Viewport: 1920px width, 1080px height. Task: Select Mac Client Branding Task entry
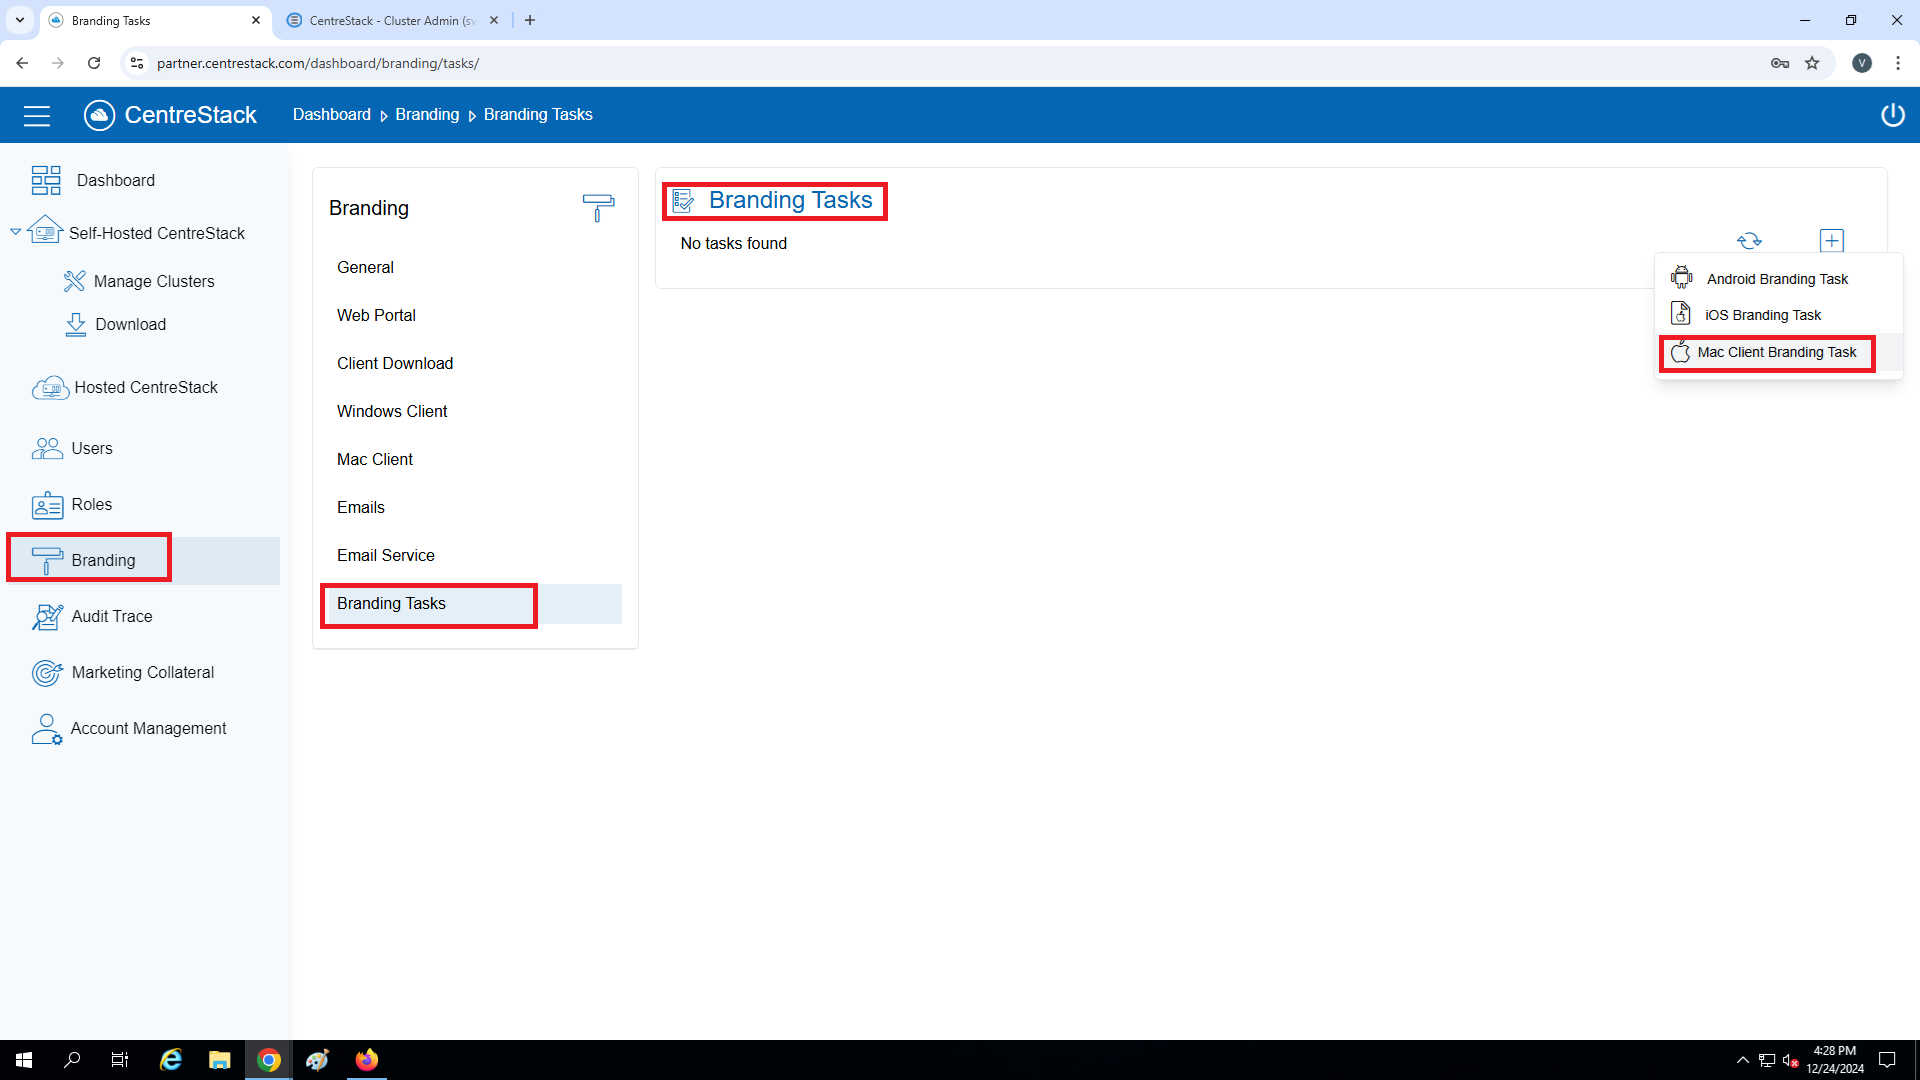1776,352
